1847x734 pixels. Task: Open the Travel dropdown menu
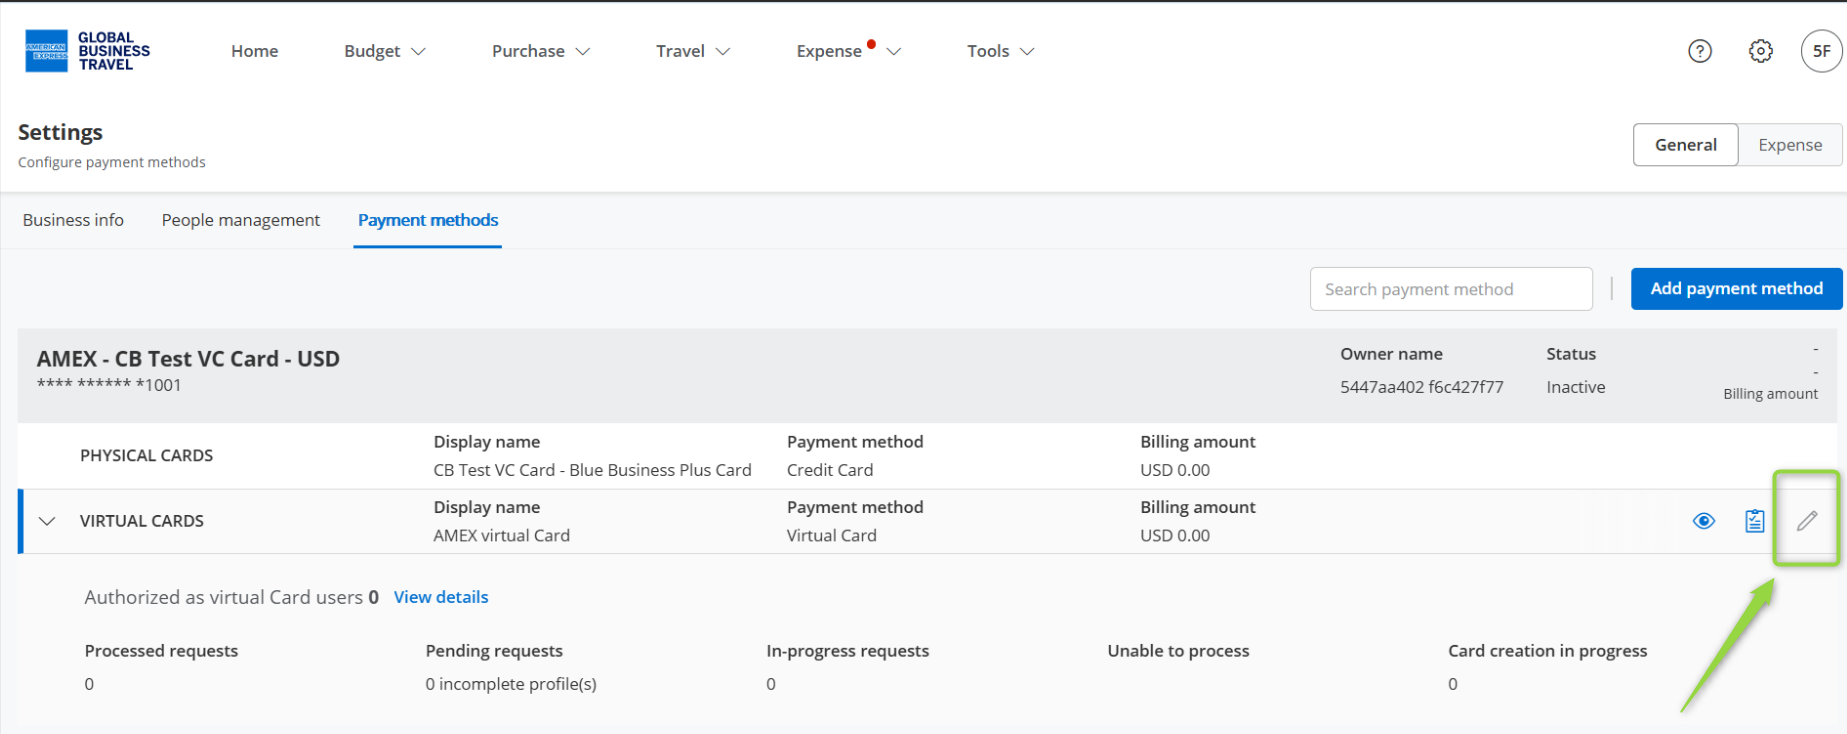(693, 51)
